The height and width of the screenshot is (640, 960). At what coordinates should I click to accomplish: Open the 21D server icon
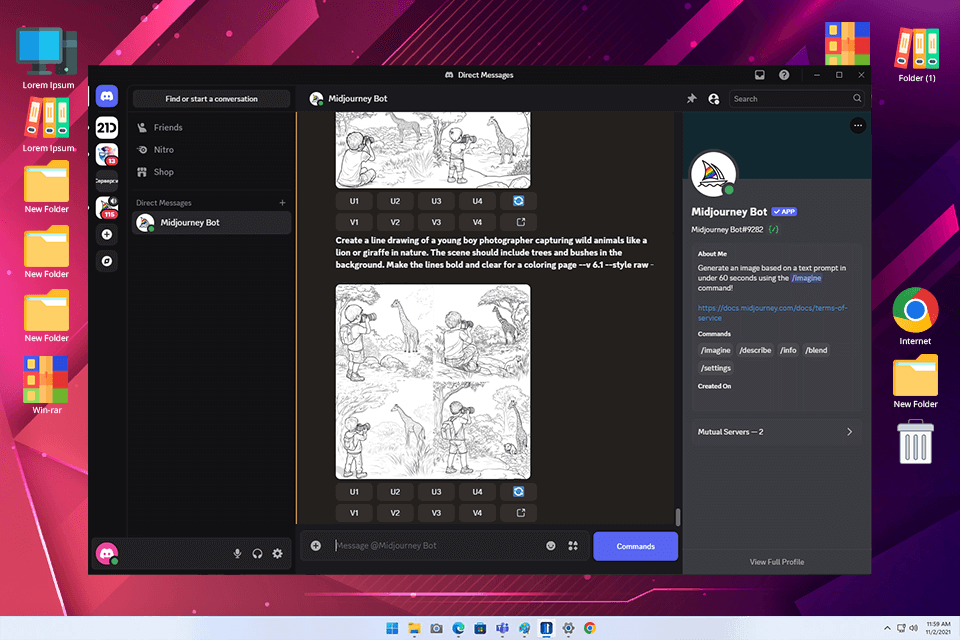107,127
